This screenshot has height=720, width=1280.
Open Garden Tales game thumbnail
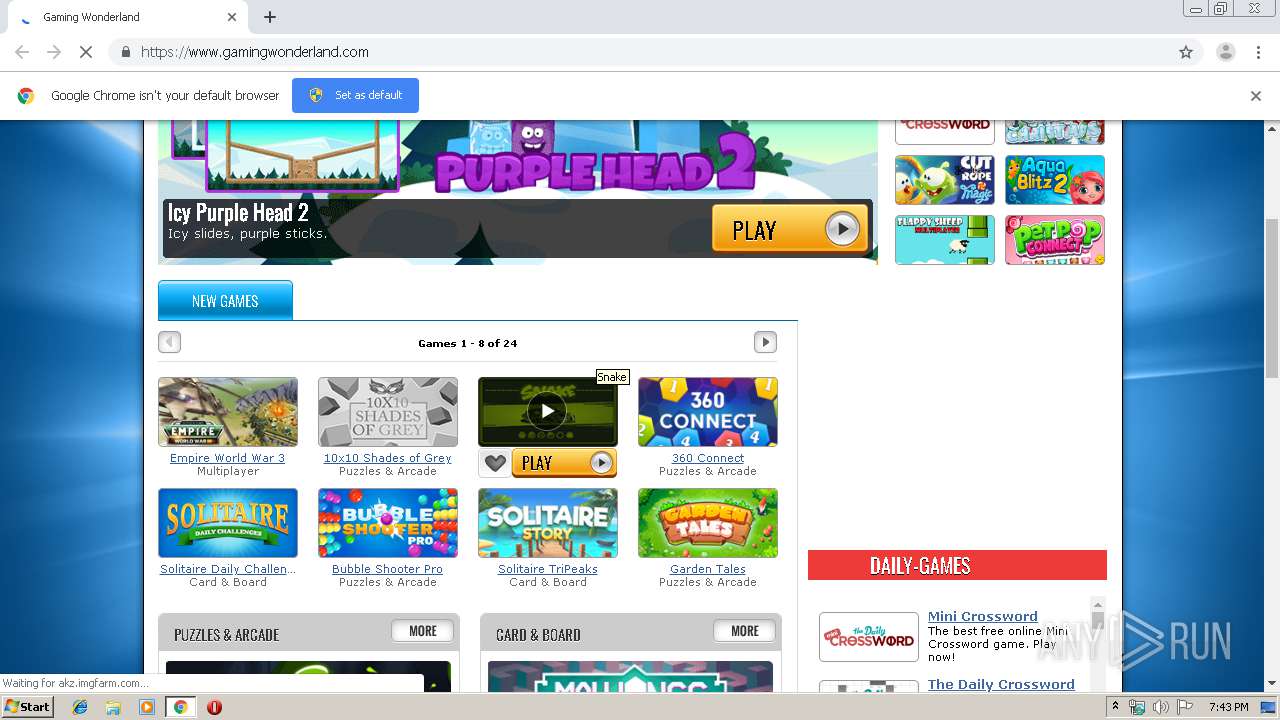coord(708,523)
